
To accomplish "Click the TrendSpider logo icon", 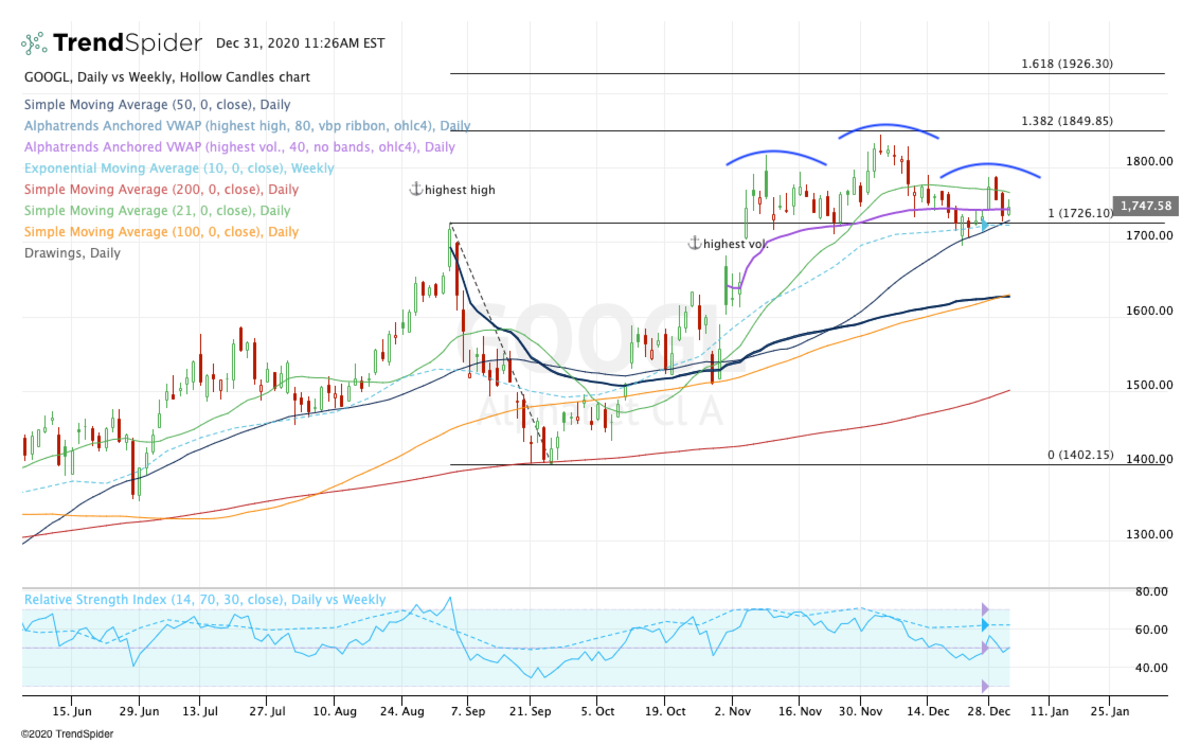I will coord(33,43).
